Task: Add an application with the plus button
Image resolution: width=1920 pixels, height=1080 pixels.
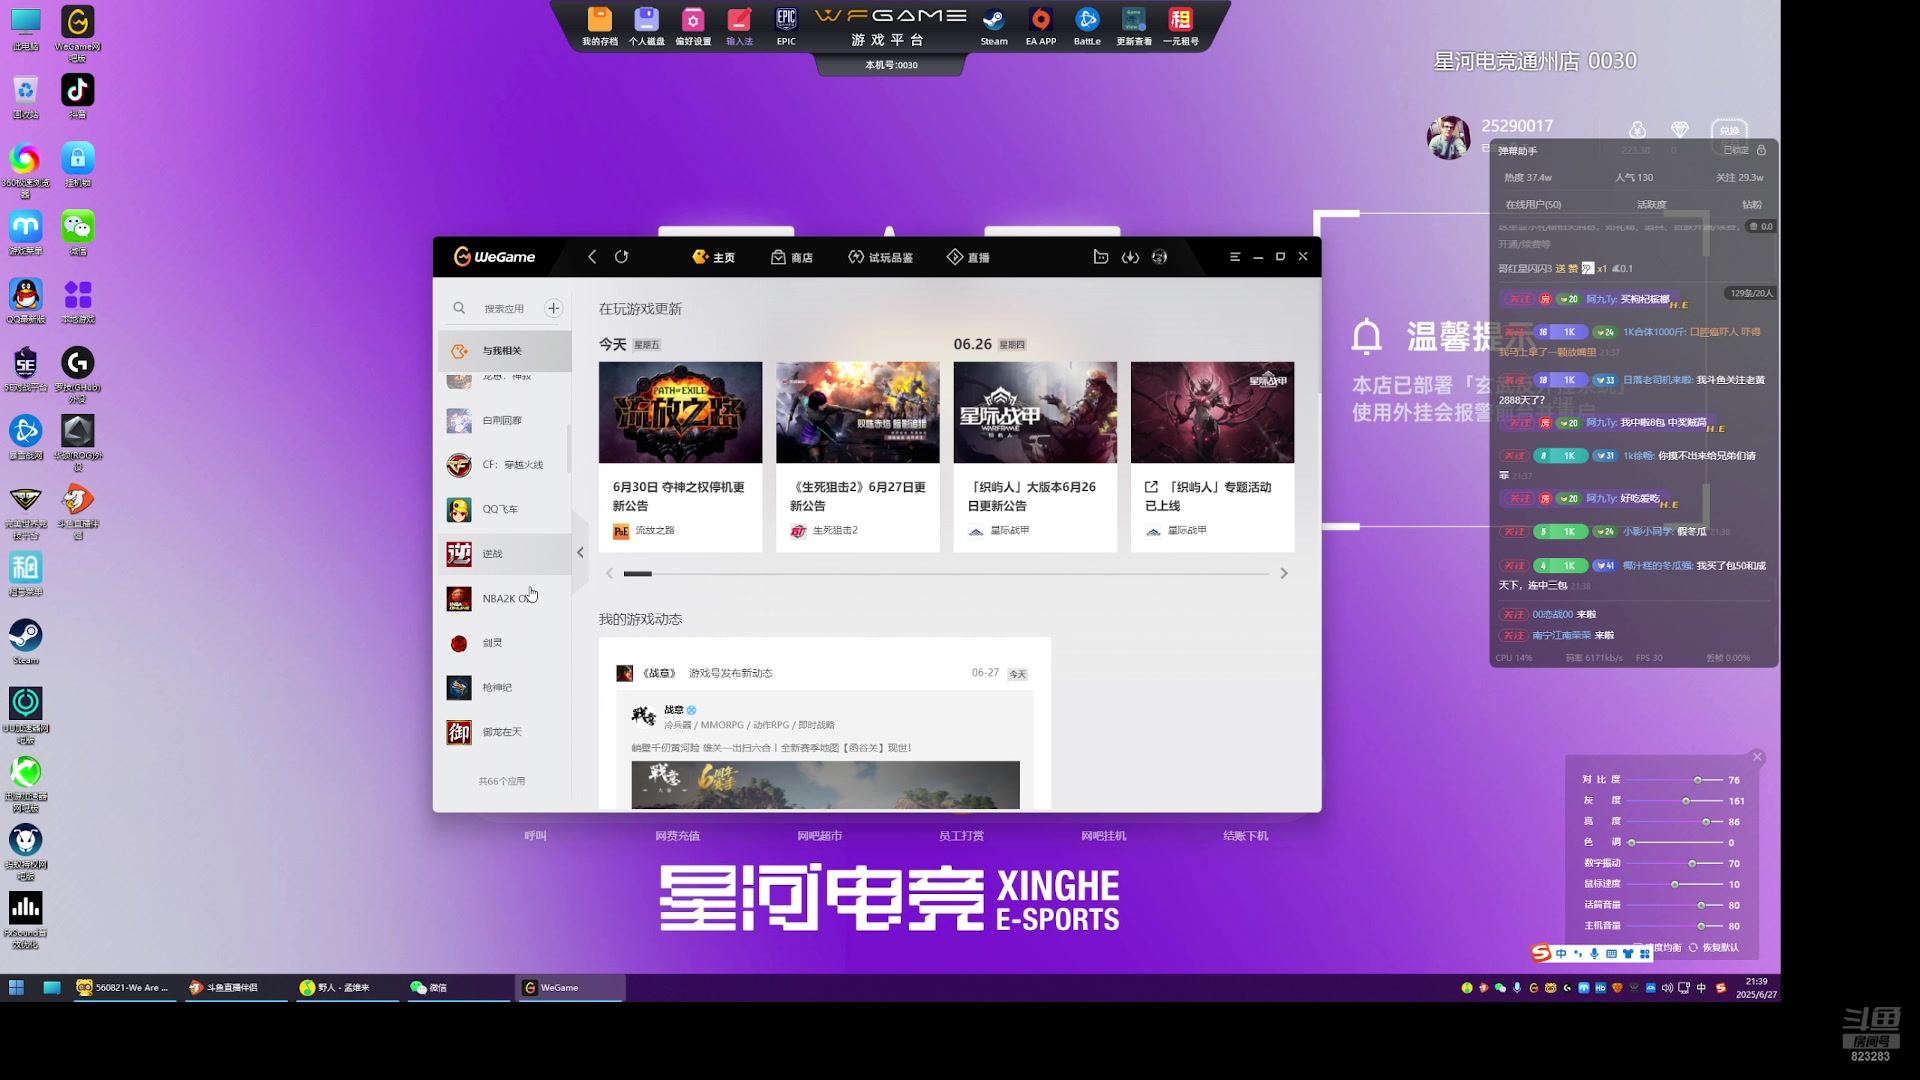Action: click(553, 308)
